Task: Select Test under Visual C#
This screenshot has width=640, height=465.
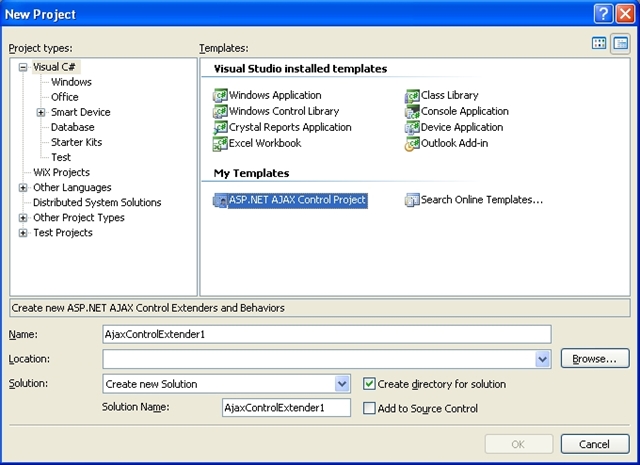Action: click(61, 158)
